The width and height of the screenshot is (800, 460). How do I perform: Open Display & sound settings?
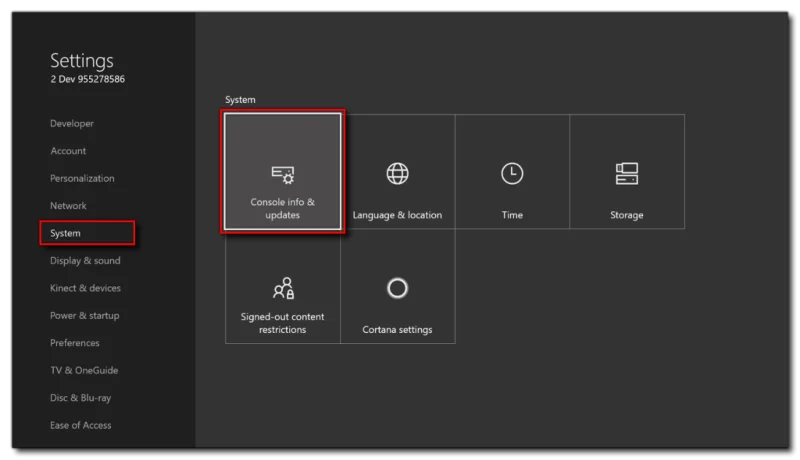pos(85,261)
